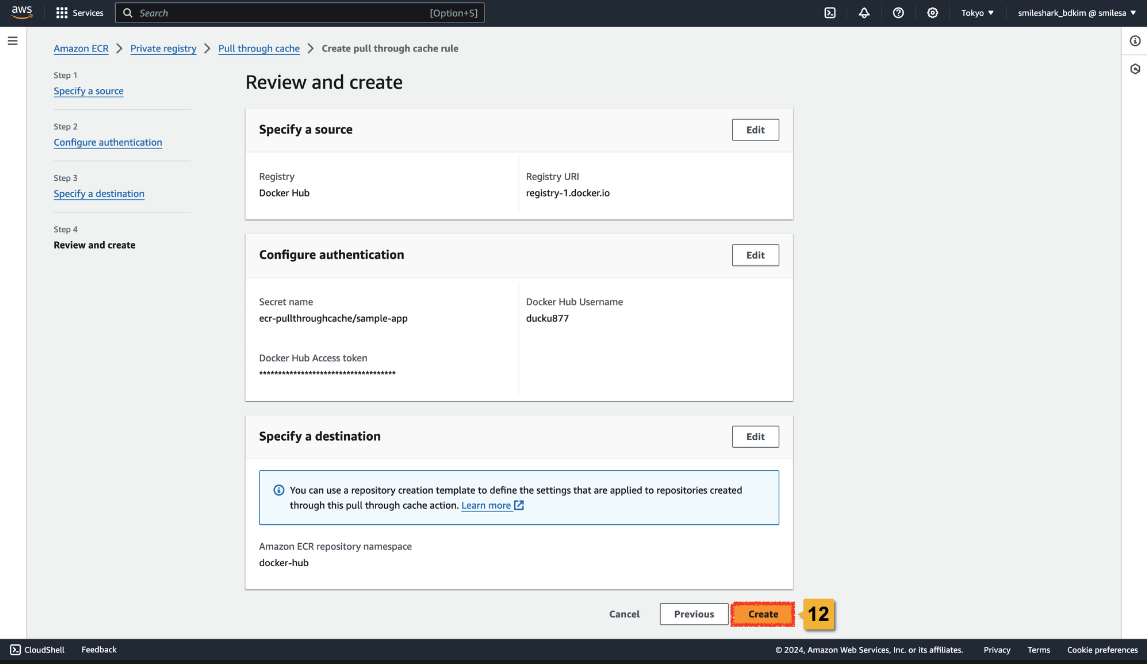1147x664 pixels.
Task: Open the notifications bell
Action: pyautogui.click(x=864, y=13)
